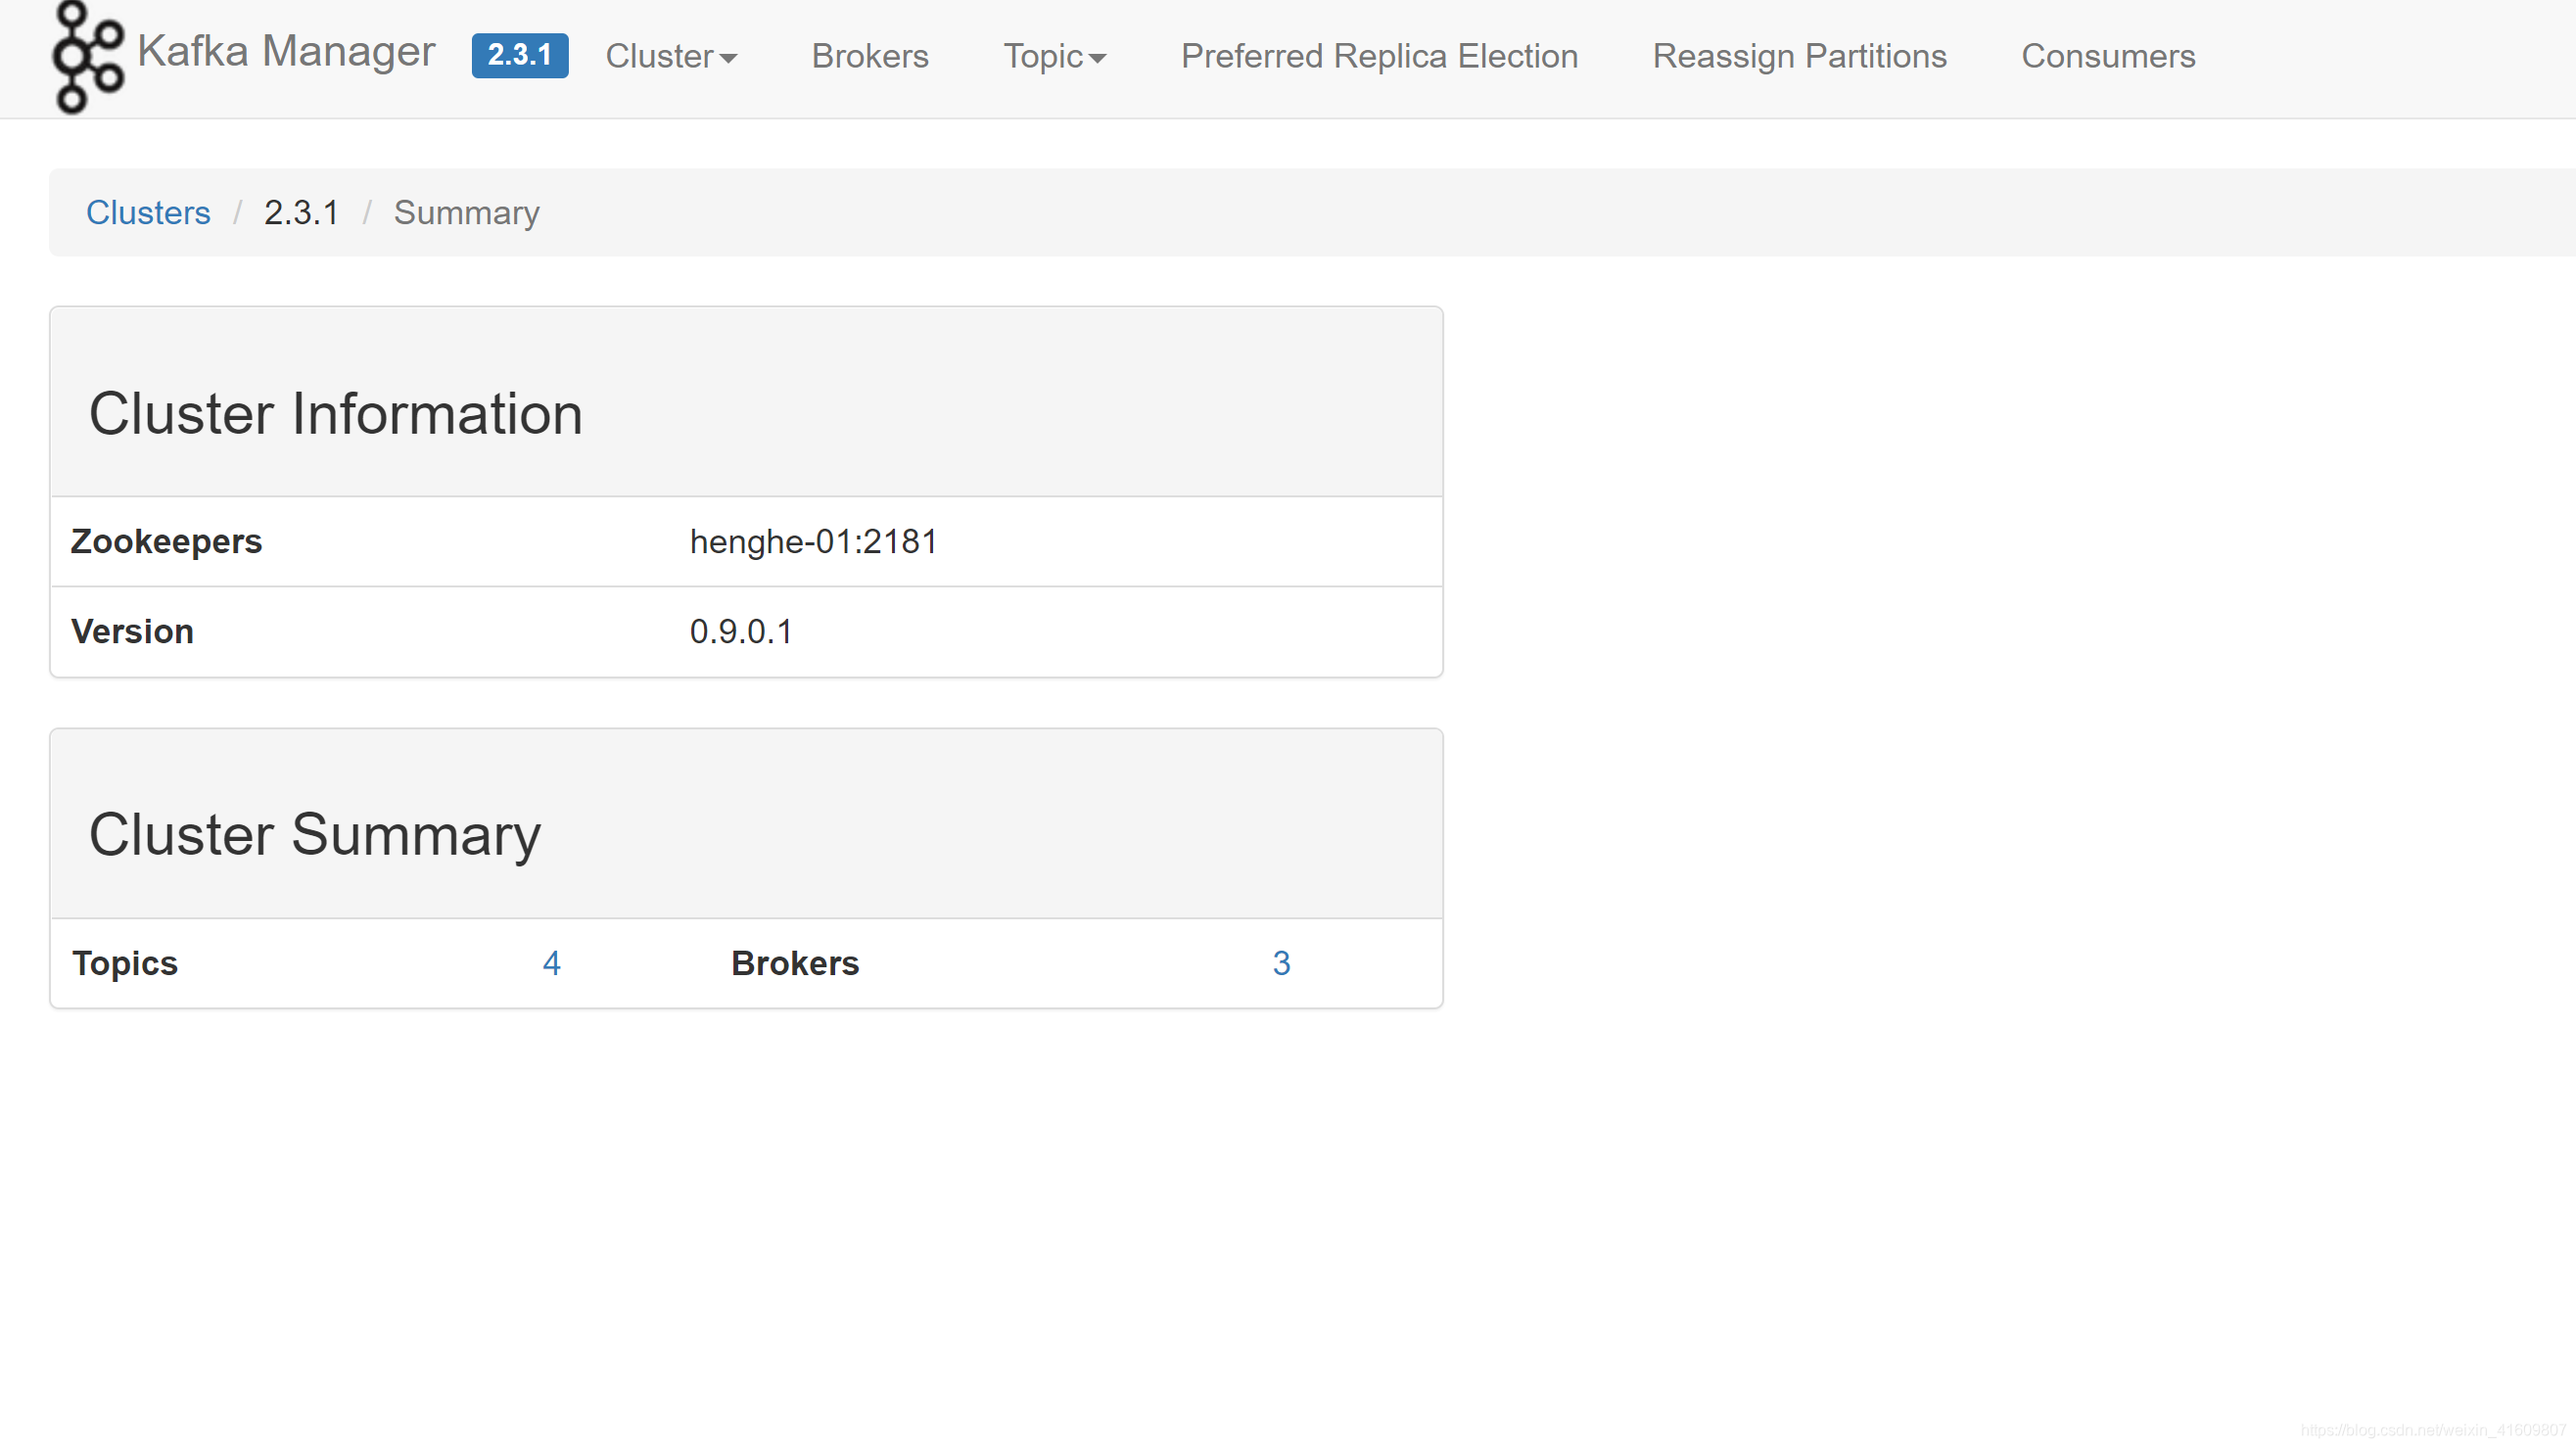Image resolution: width=2576 pixels, height=1448 pixels.
Task: Open the topics count link 4
Action: (x=551, y=963)
